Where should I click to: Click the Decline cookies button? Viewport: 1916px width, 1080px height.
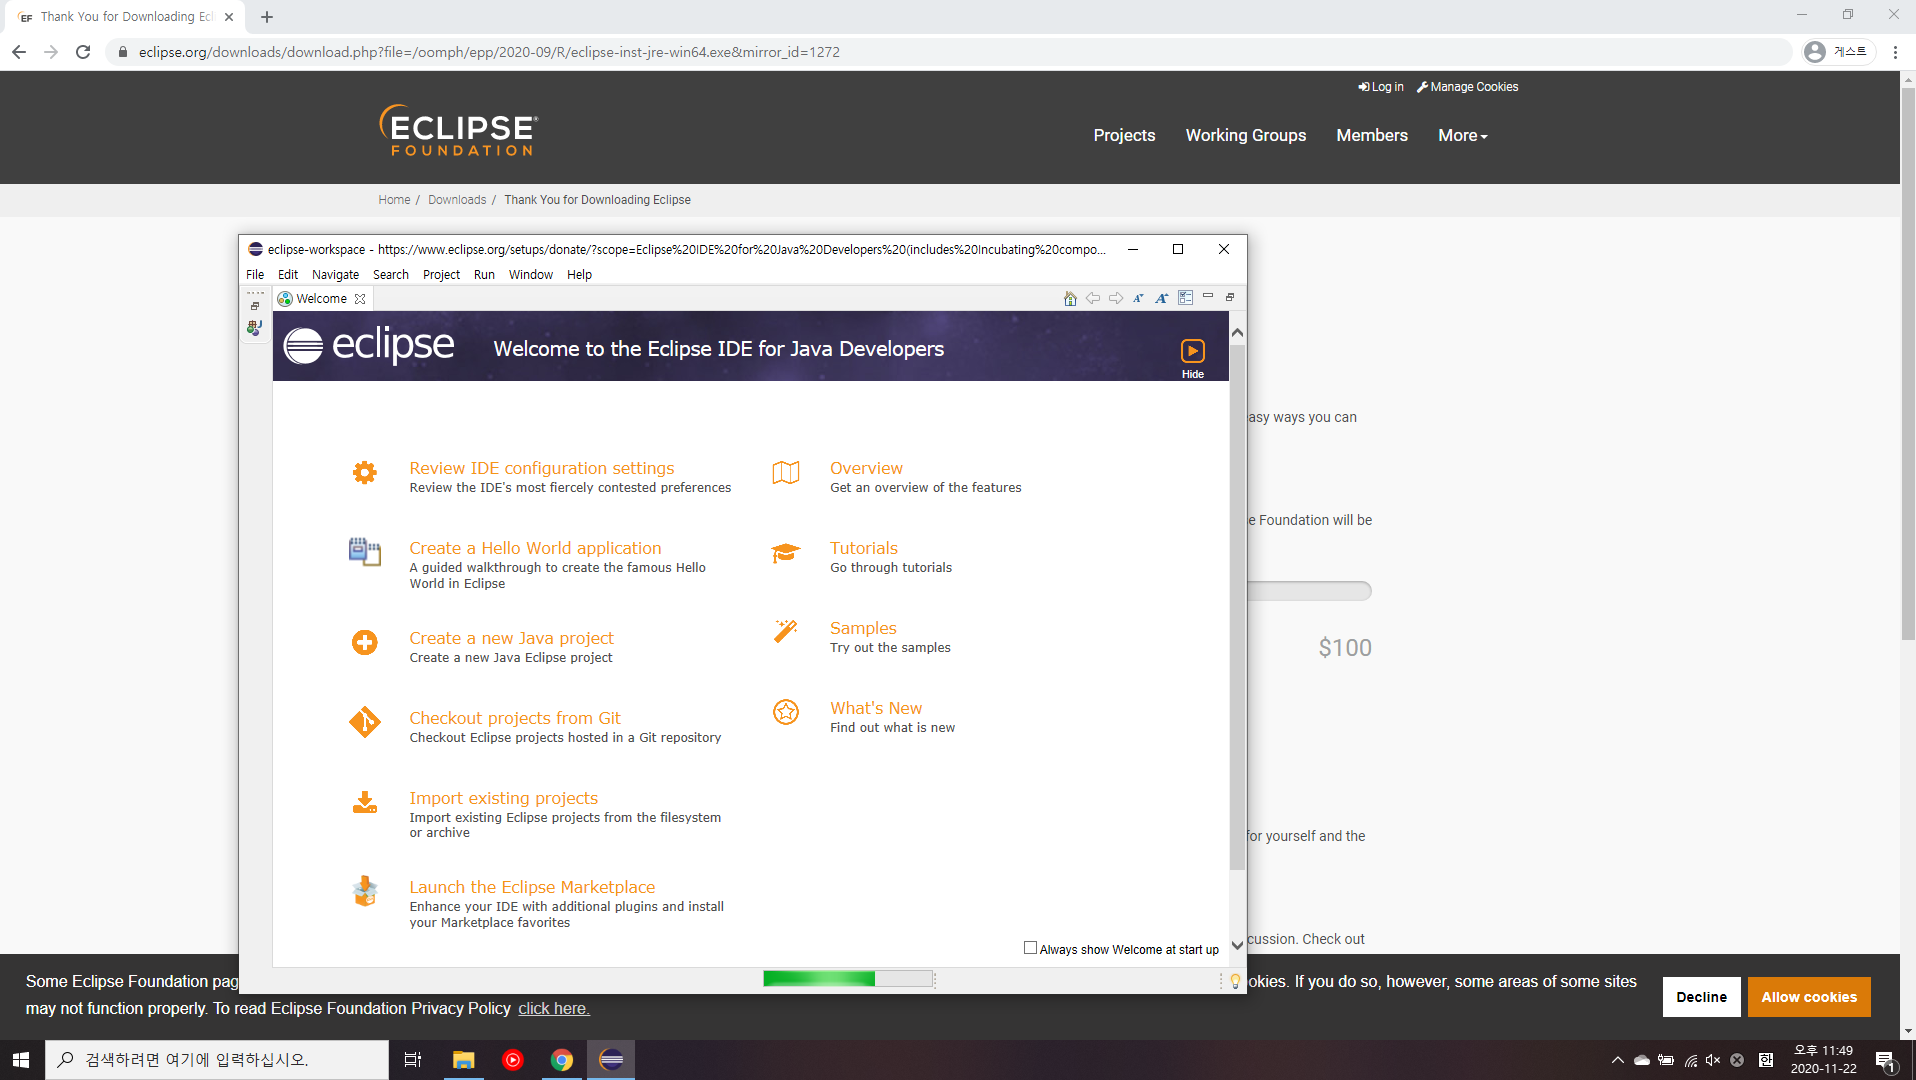point(1701,997)
